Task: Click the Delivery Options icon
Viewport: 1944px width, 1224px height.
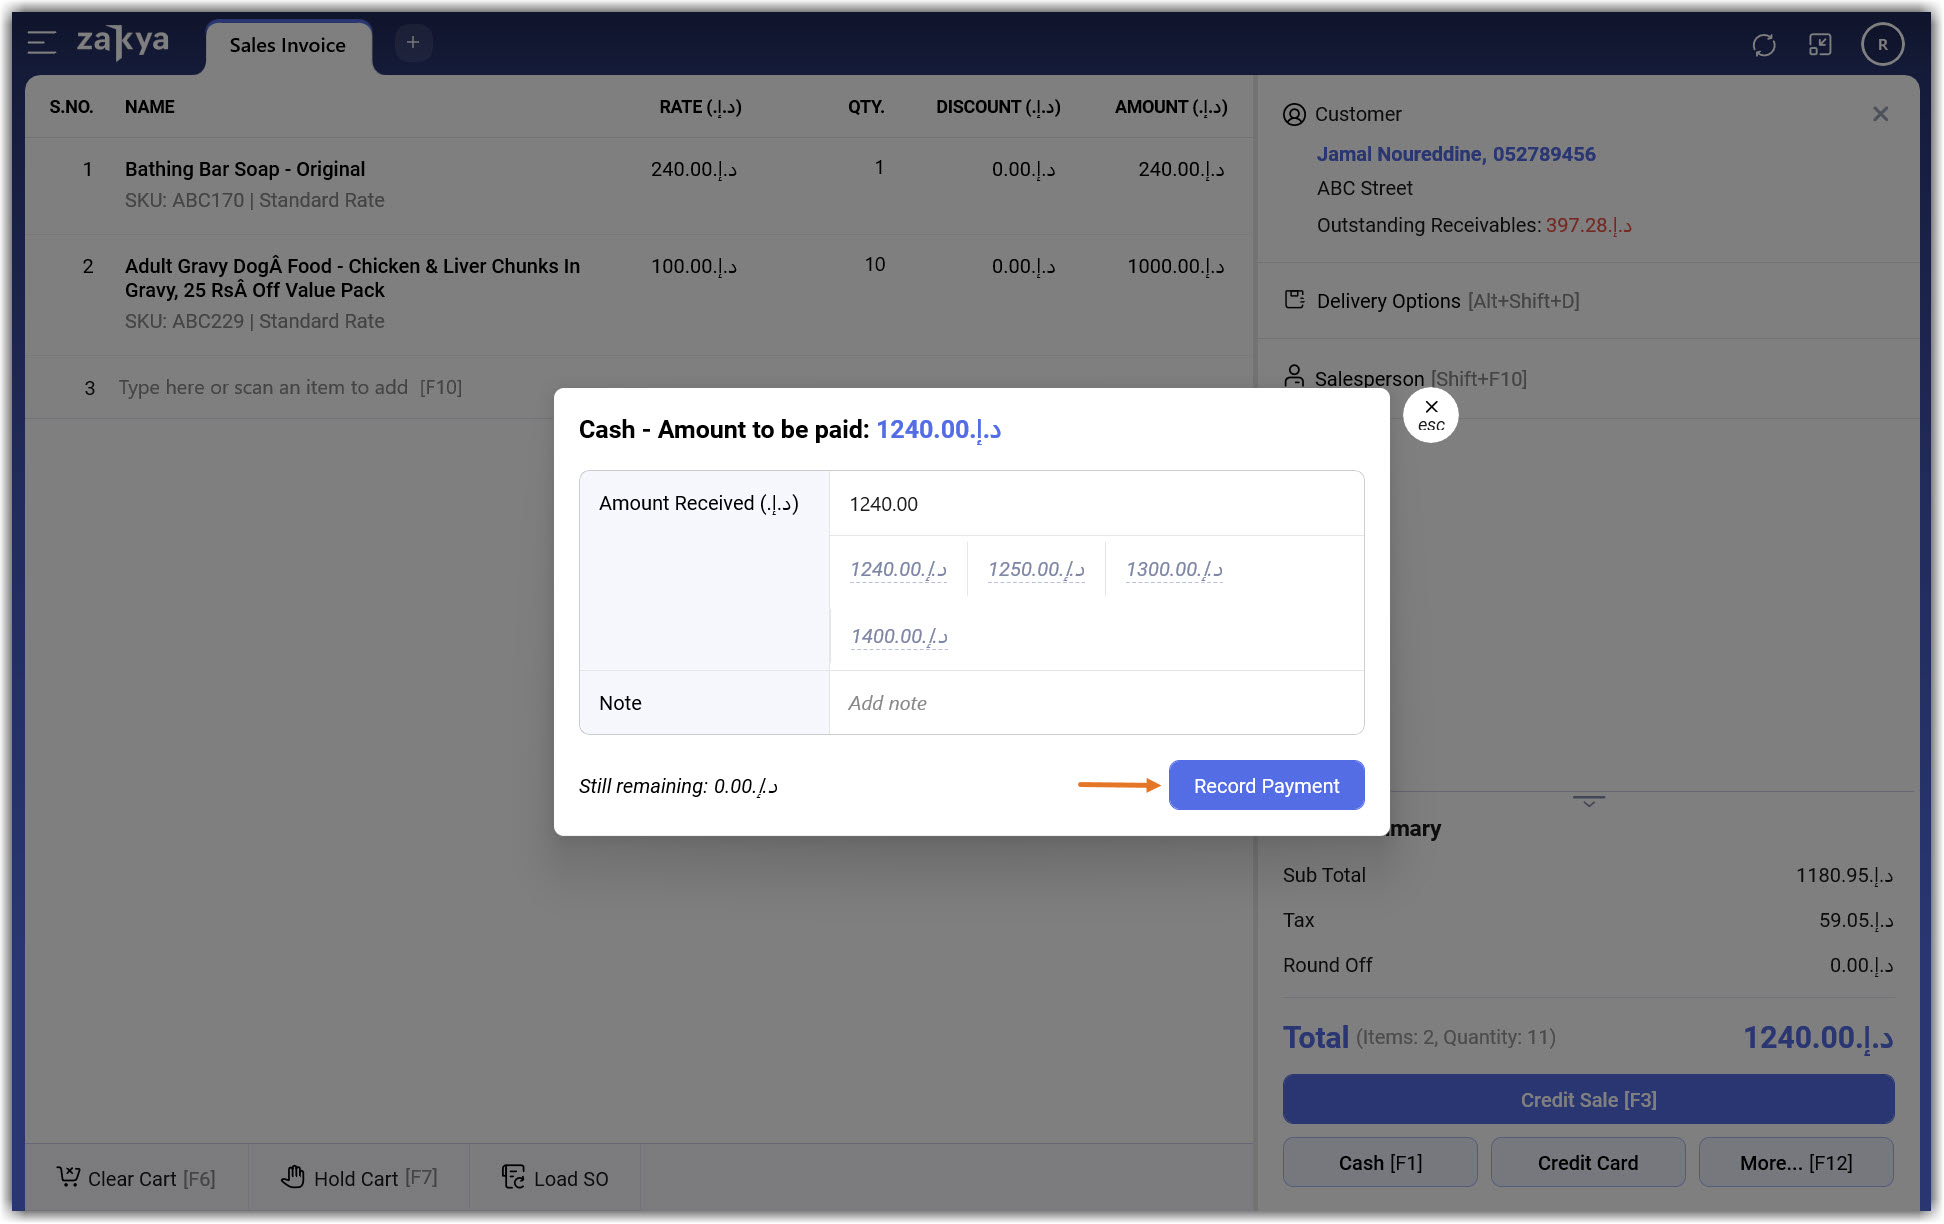Action: [x=1295, y=300]
